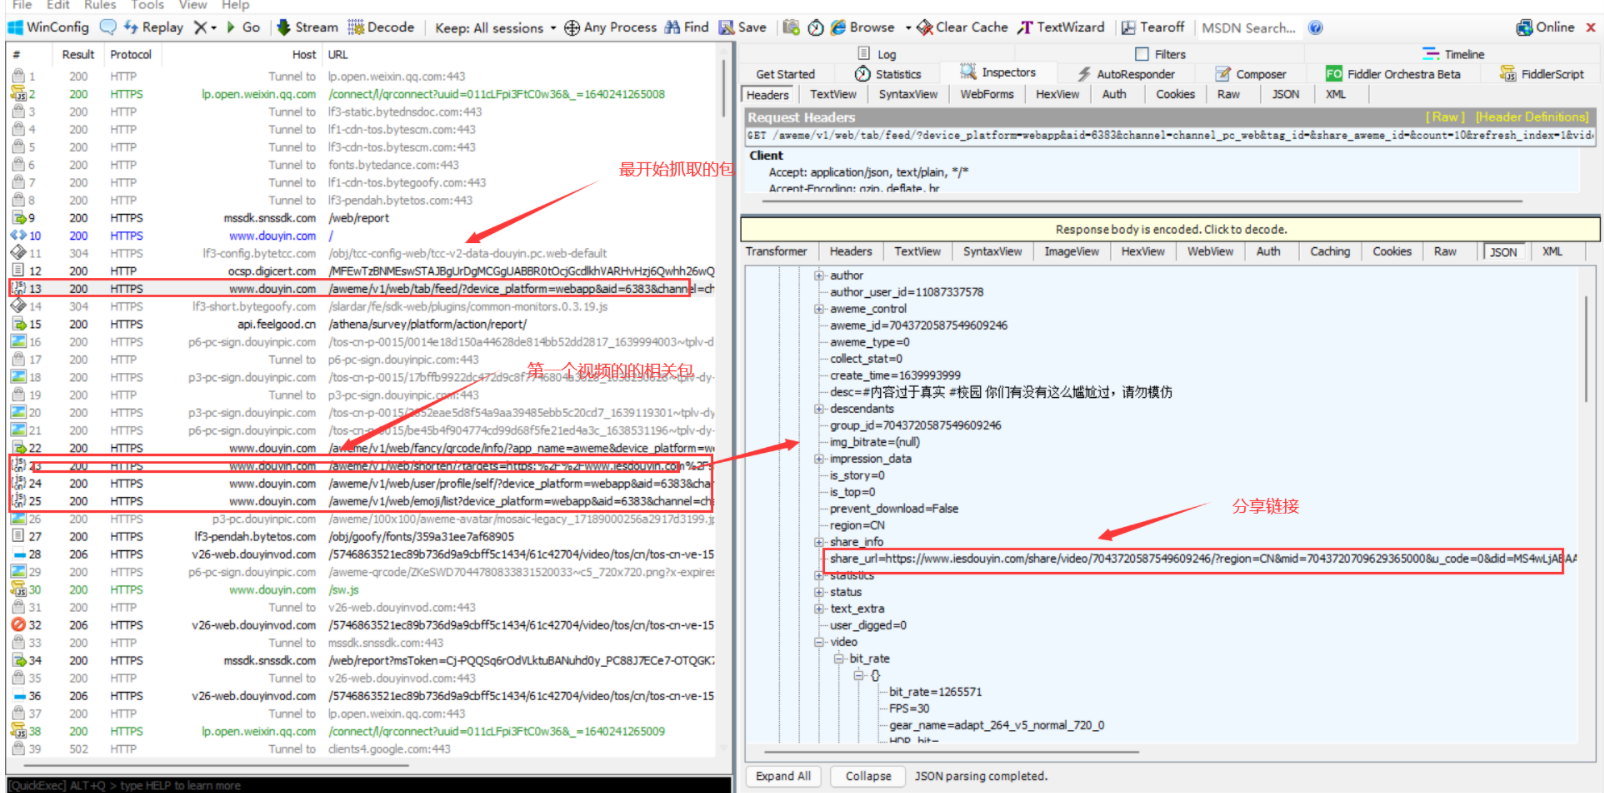Viewport: 1604px width, 793px height.
Task: Click the blue help icon
Action: [1315, 27]
